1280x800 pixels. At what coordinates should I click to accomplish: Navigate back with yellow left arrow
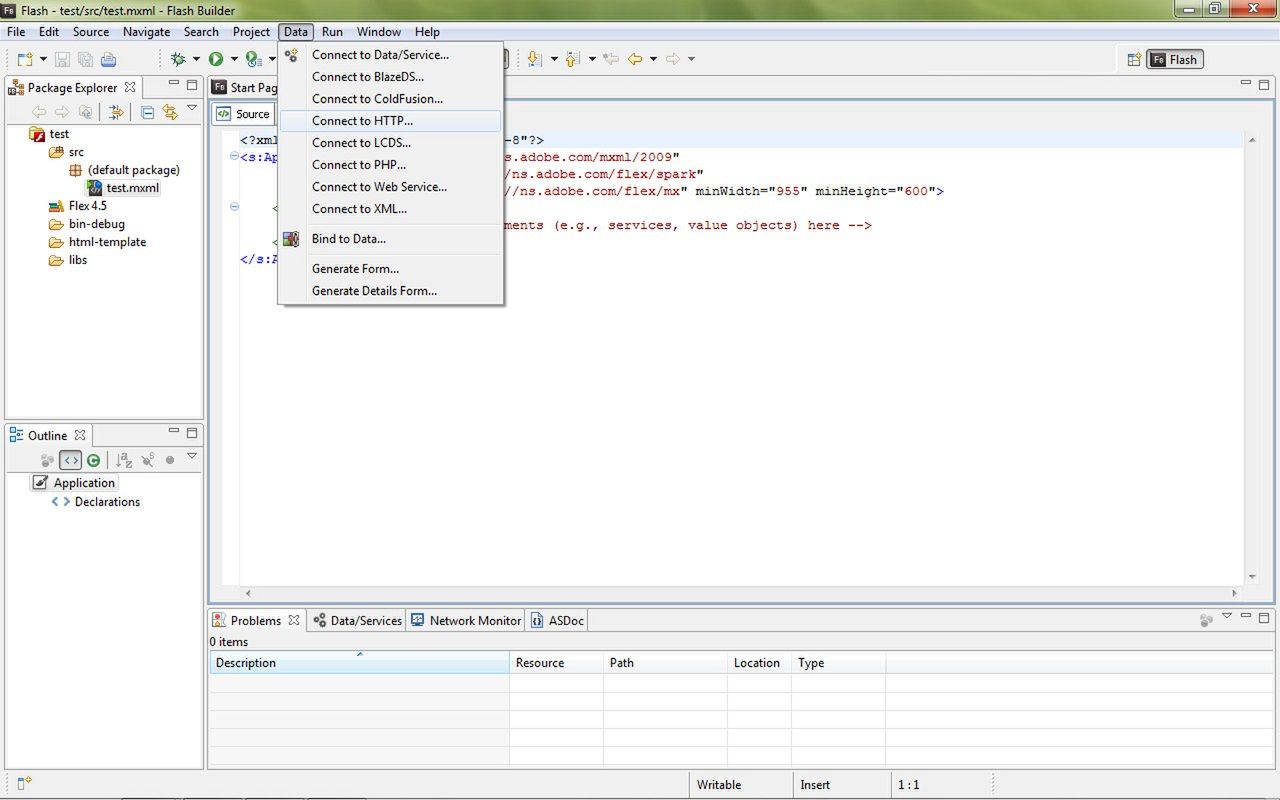coord(635,59)
